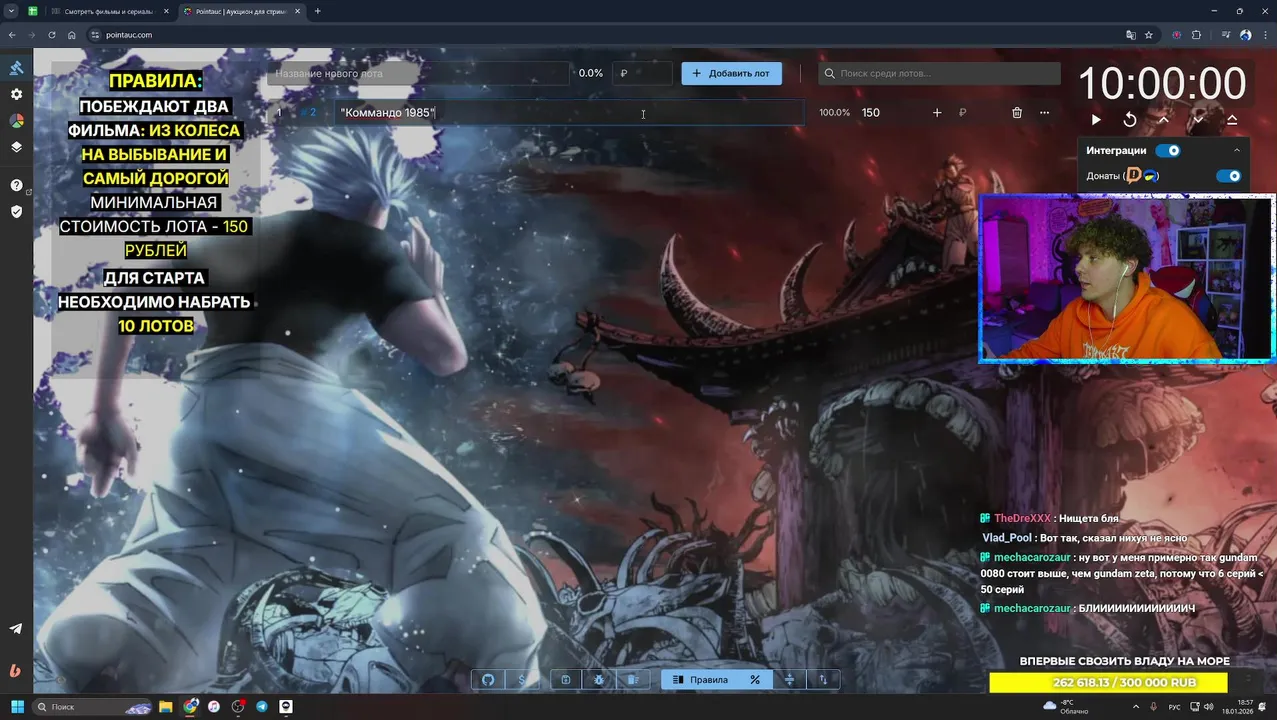Screen dimensions: 1277x720
Task: Click the save icon in the bottom toolbar
Action: [x=565, y=680]
